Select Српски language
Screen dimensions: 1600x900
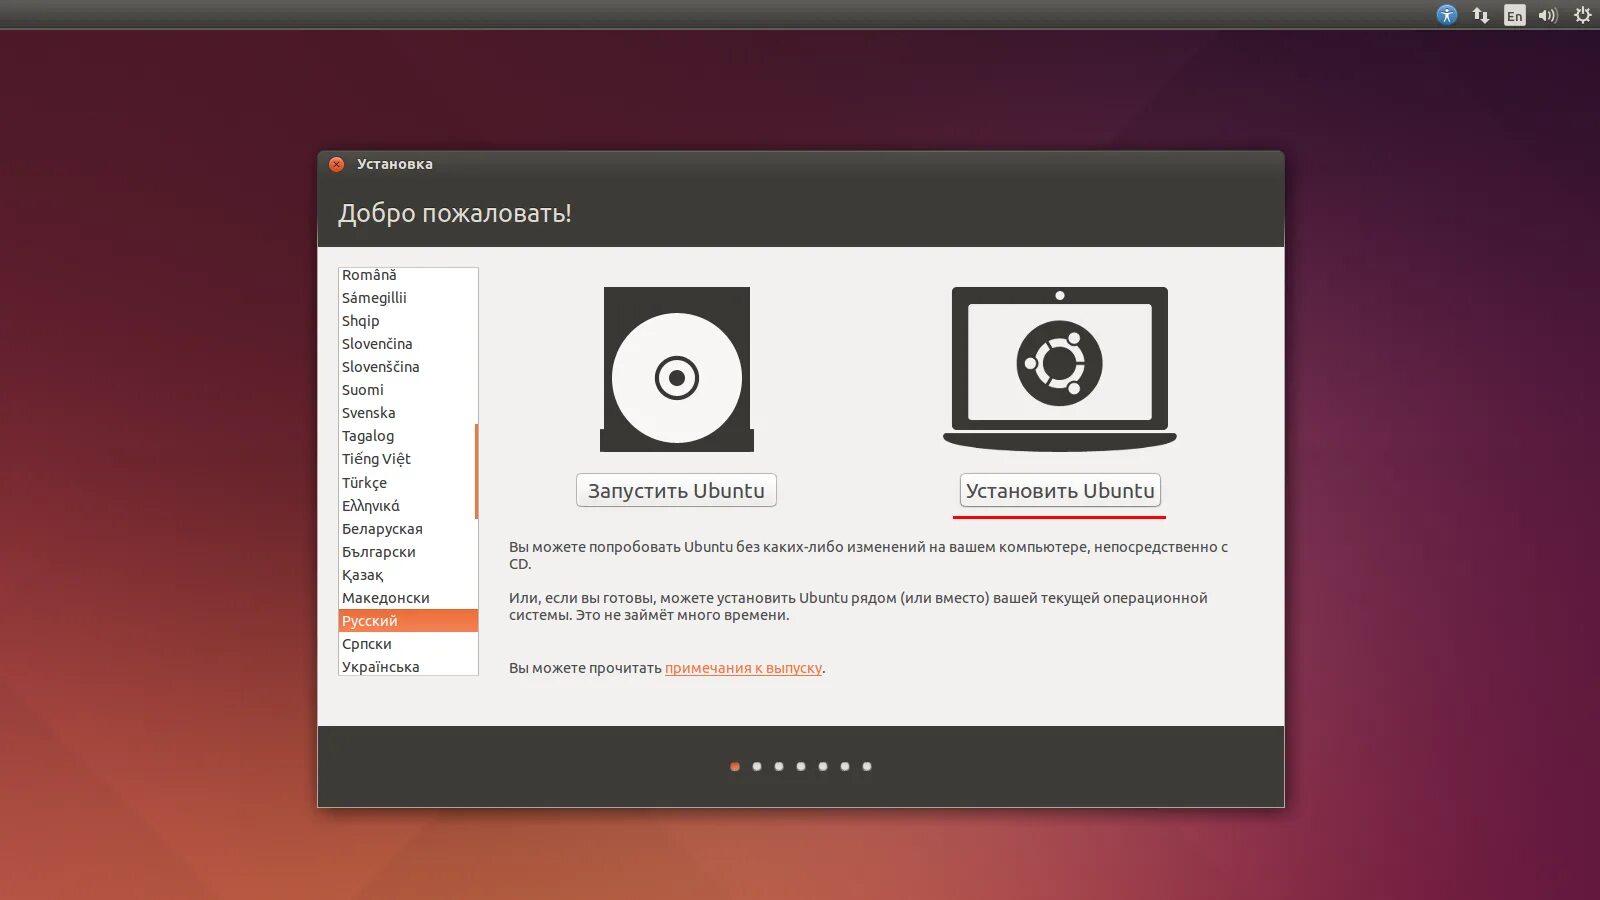tap(408, 644)
